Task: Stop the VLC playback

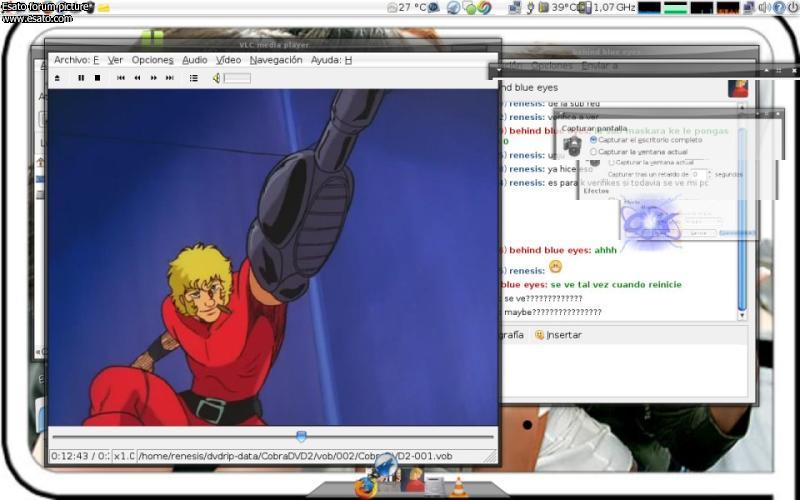Action: (x=97, y=78)
